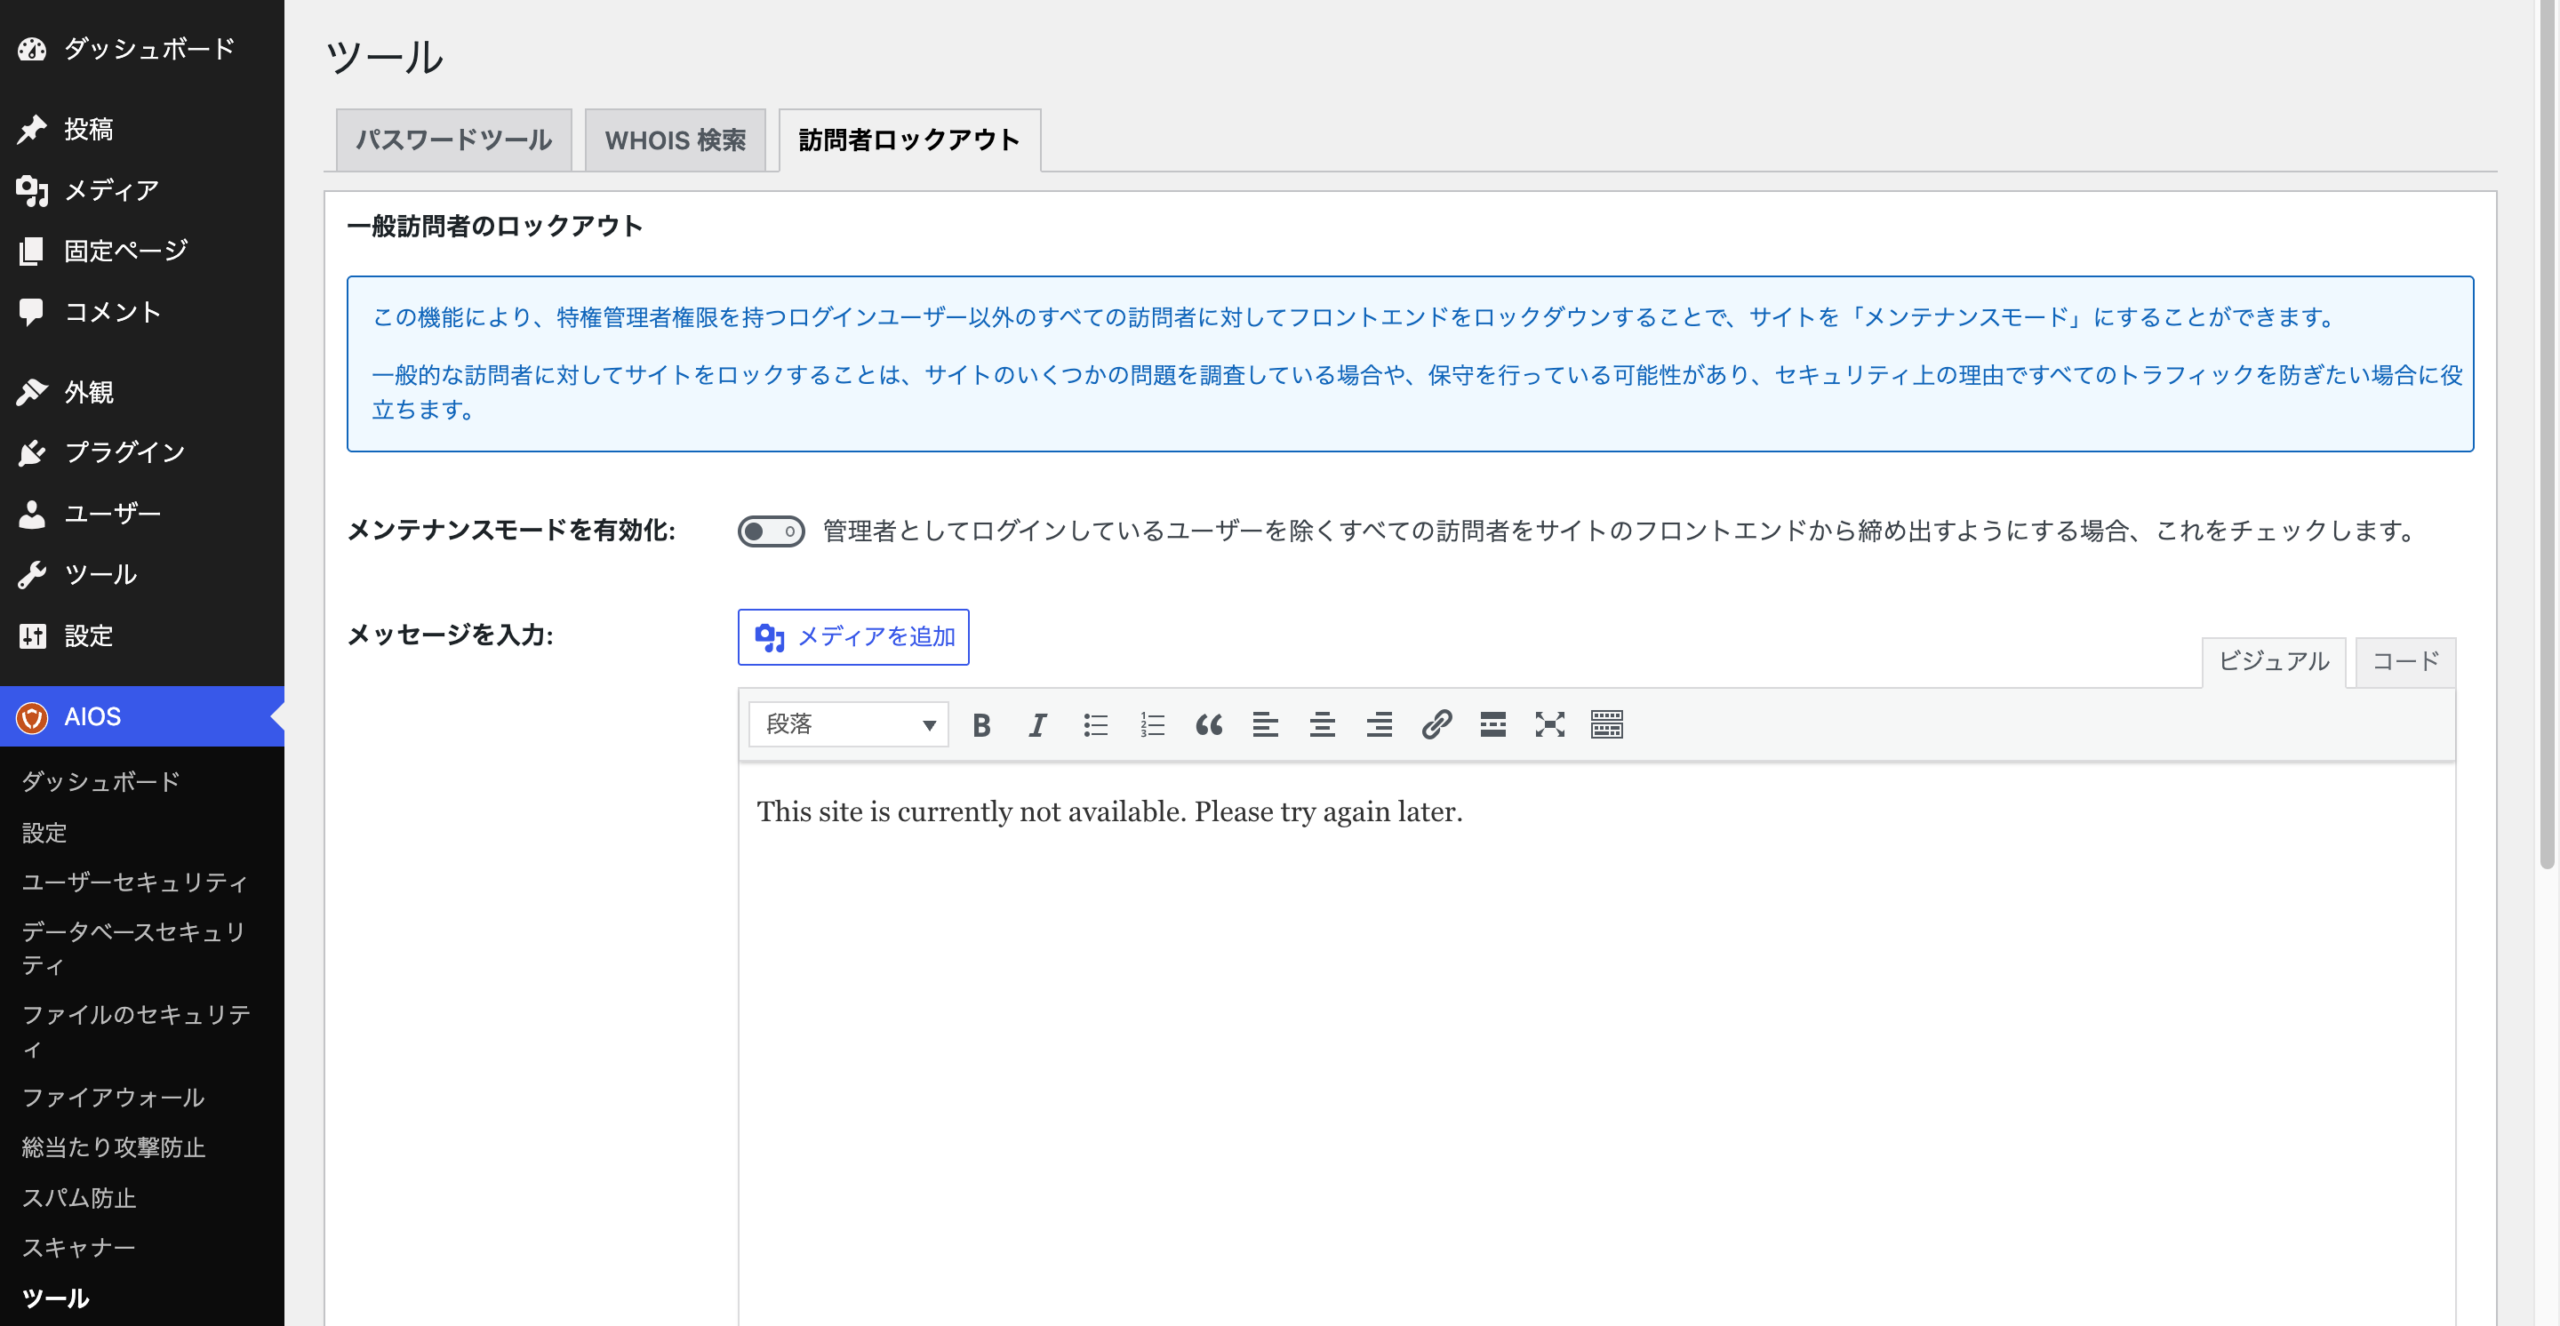Image resolution: width=2560 pixels, height=1326 pixels.
Task: Click the Italic formatting icon
Action: tap(1038, 725)
